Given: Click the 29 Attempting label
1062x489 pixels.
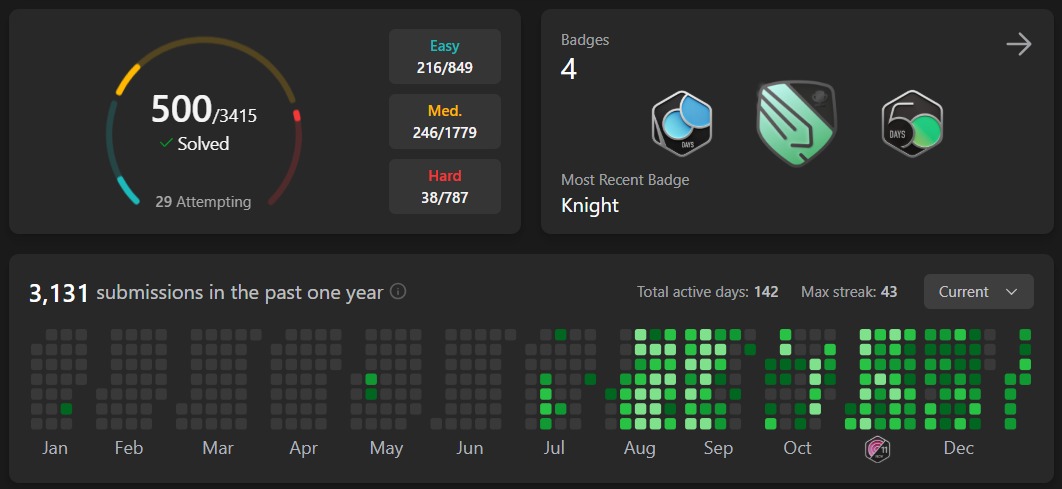Looking at the screenshot, I should (x=203, y=201).
